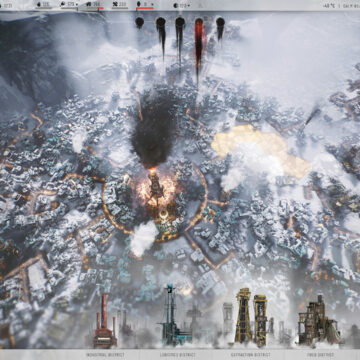Click the shelter house icon with red bar
Image resolution: width=360 pixels, height=360 pixels.
click(x=89, y=4)
